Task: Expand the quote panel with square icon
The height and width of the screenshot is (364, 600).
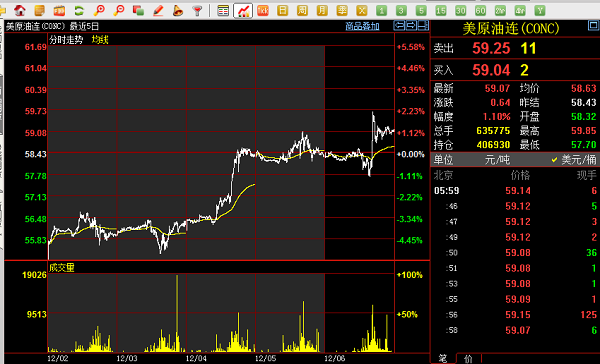Action: coord(593,25)
